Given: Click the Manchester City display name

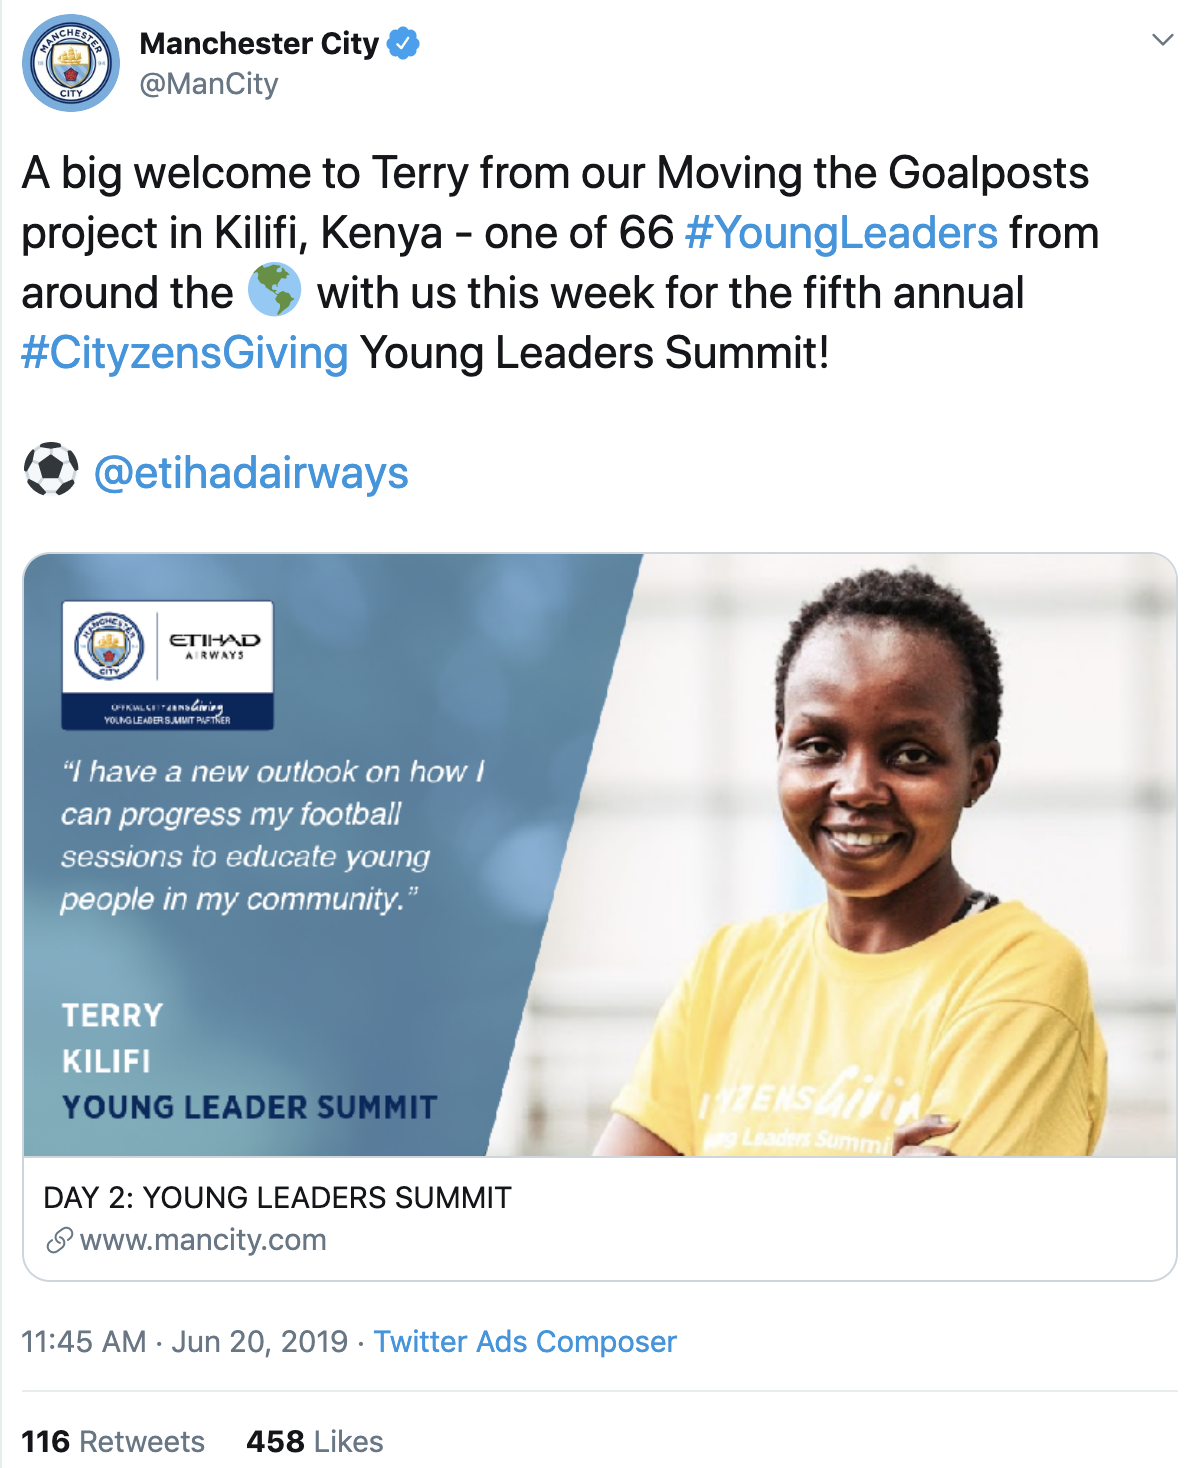Looking at the screenshot, I should point(259,44).
